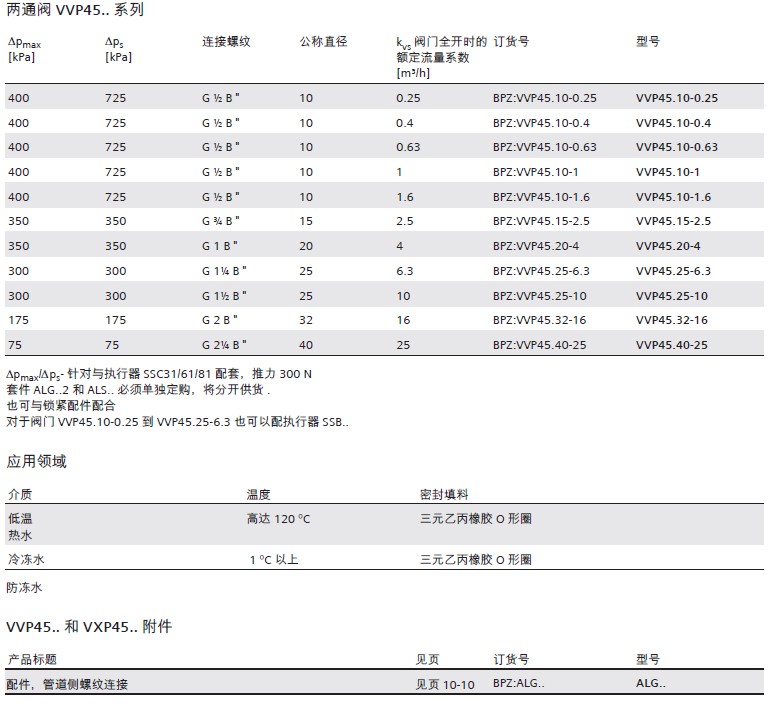Click the kvs 额定流量系数 column header
The width and height of the screenshot is (774, 704).
click(x=441, y=57)
